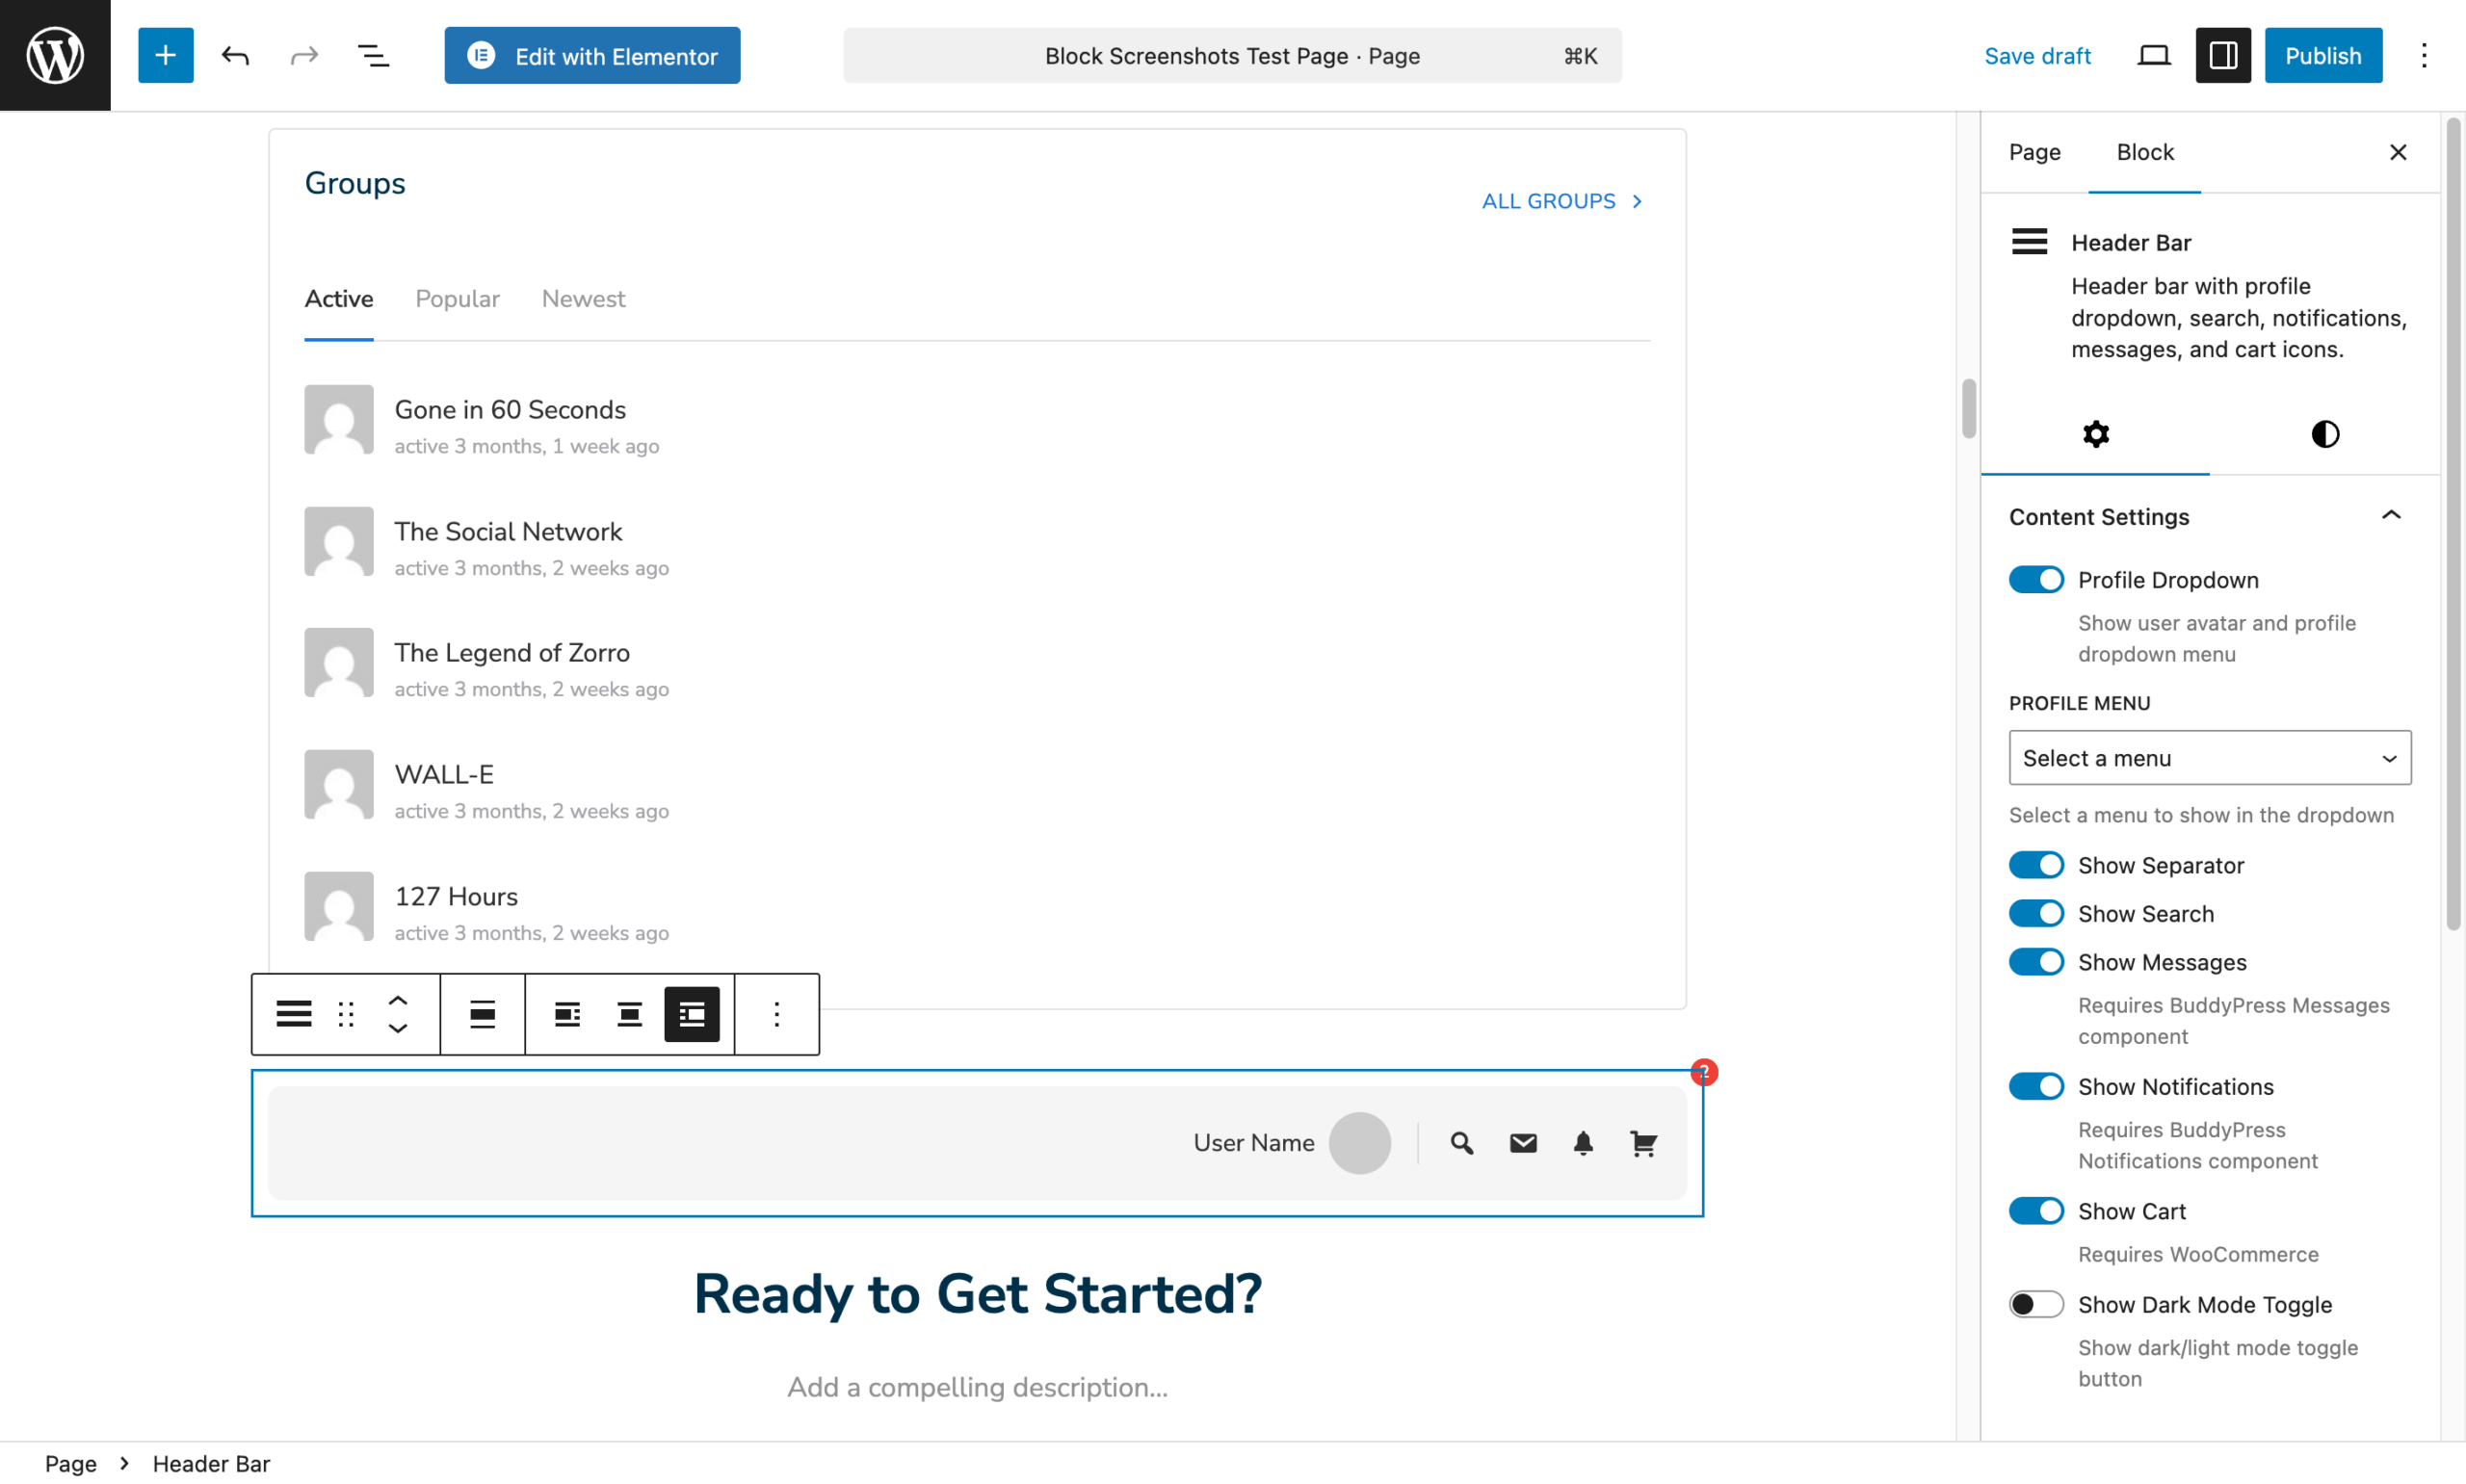Viewport: 2466px width, 1484px height.
Task: Open the block Styles half-circle tab
Action: tap(2324, 434)
